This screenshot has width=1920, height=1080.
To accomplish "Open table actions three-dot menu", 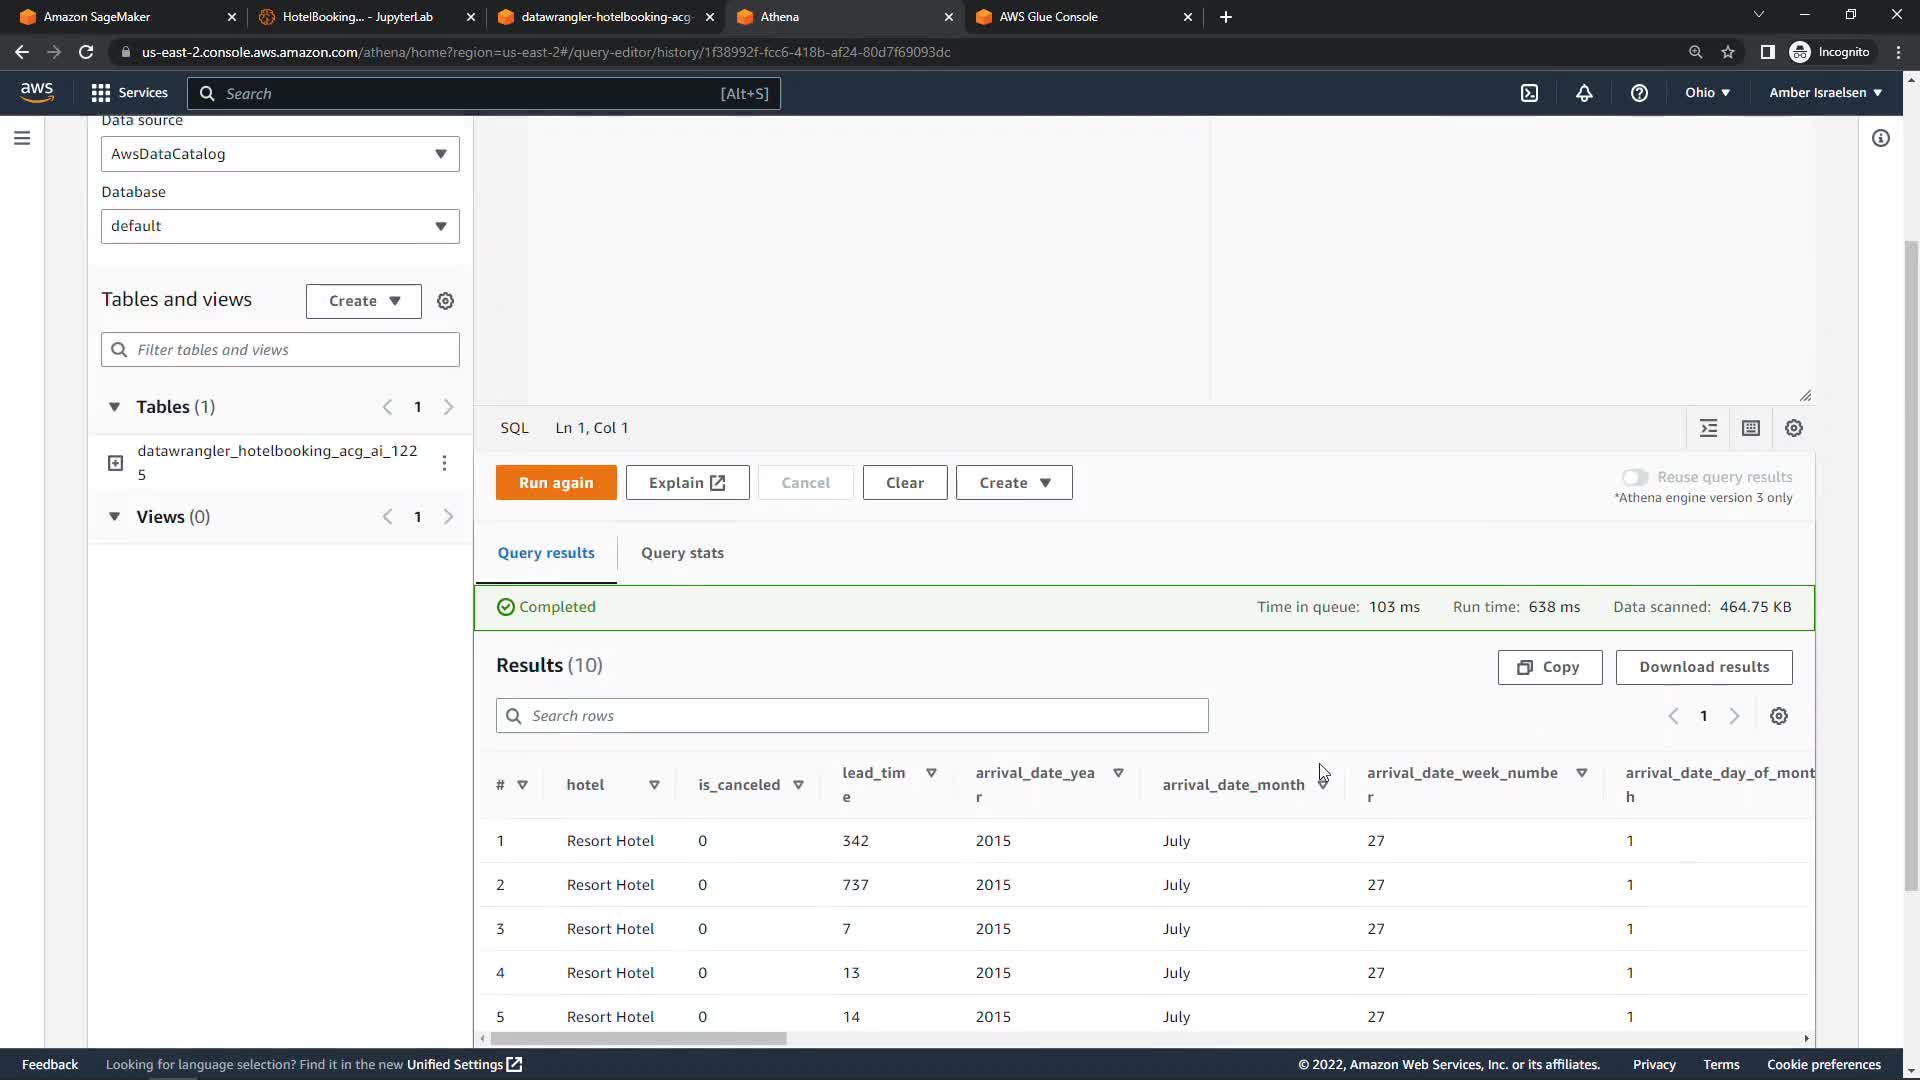I will [444, 463].
